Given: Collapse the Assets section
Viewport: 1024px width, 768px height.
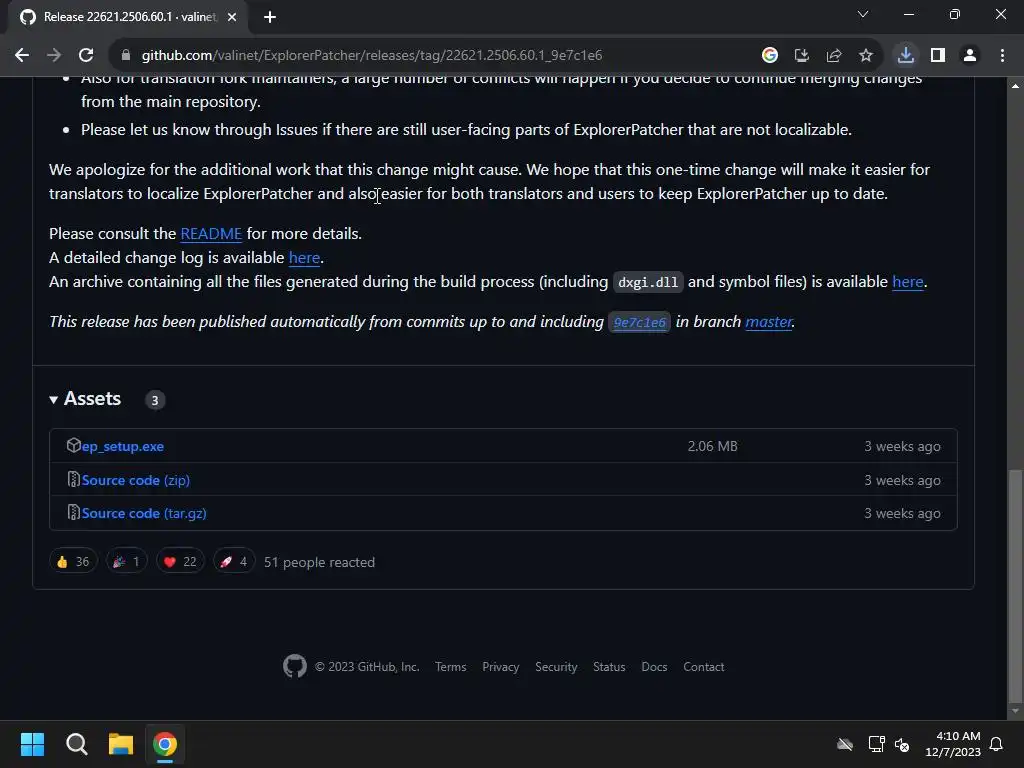Looking at the screenshot, I should 86,399.
